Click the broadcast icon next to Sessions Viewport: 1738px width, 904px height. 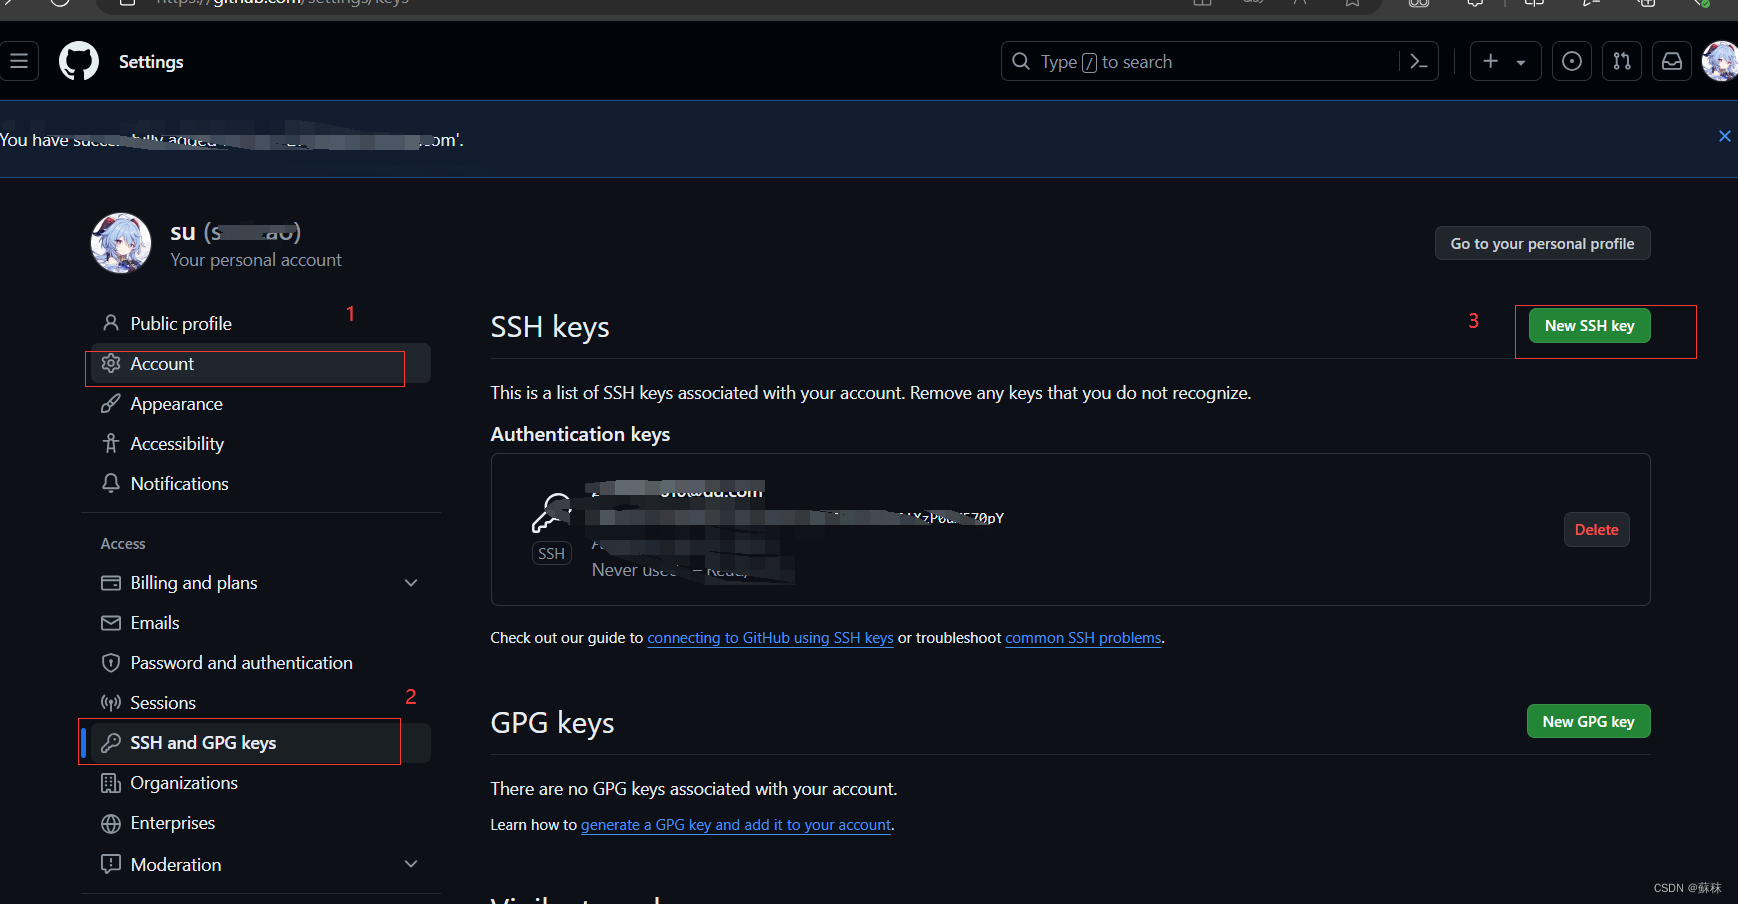point(111,703)
